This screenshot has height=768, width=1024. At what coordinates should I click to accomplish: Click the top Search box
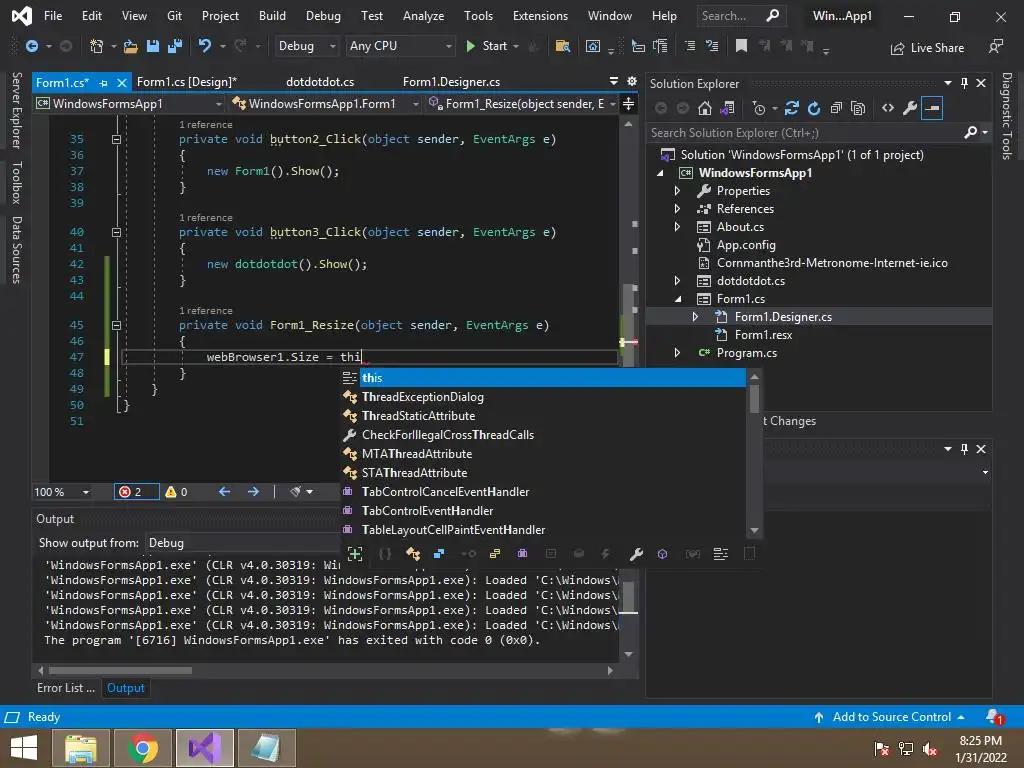coord(741,16)
